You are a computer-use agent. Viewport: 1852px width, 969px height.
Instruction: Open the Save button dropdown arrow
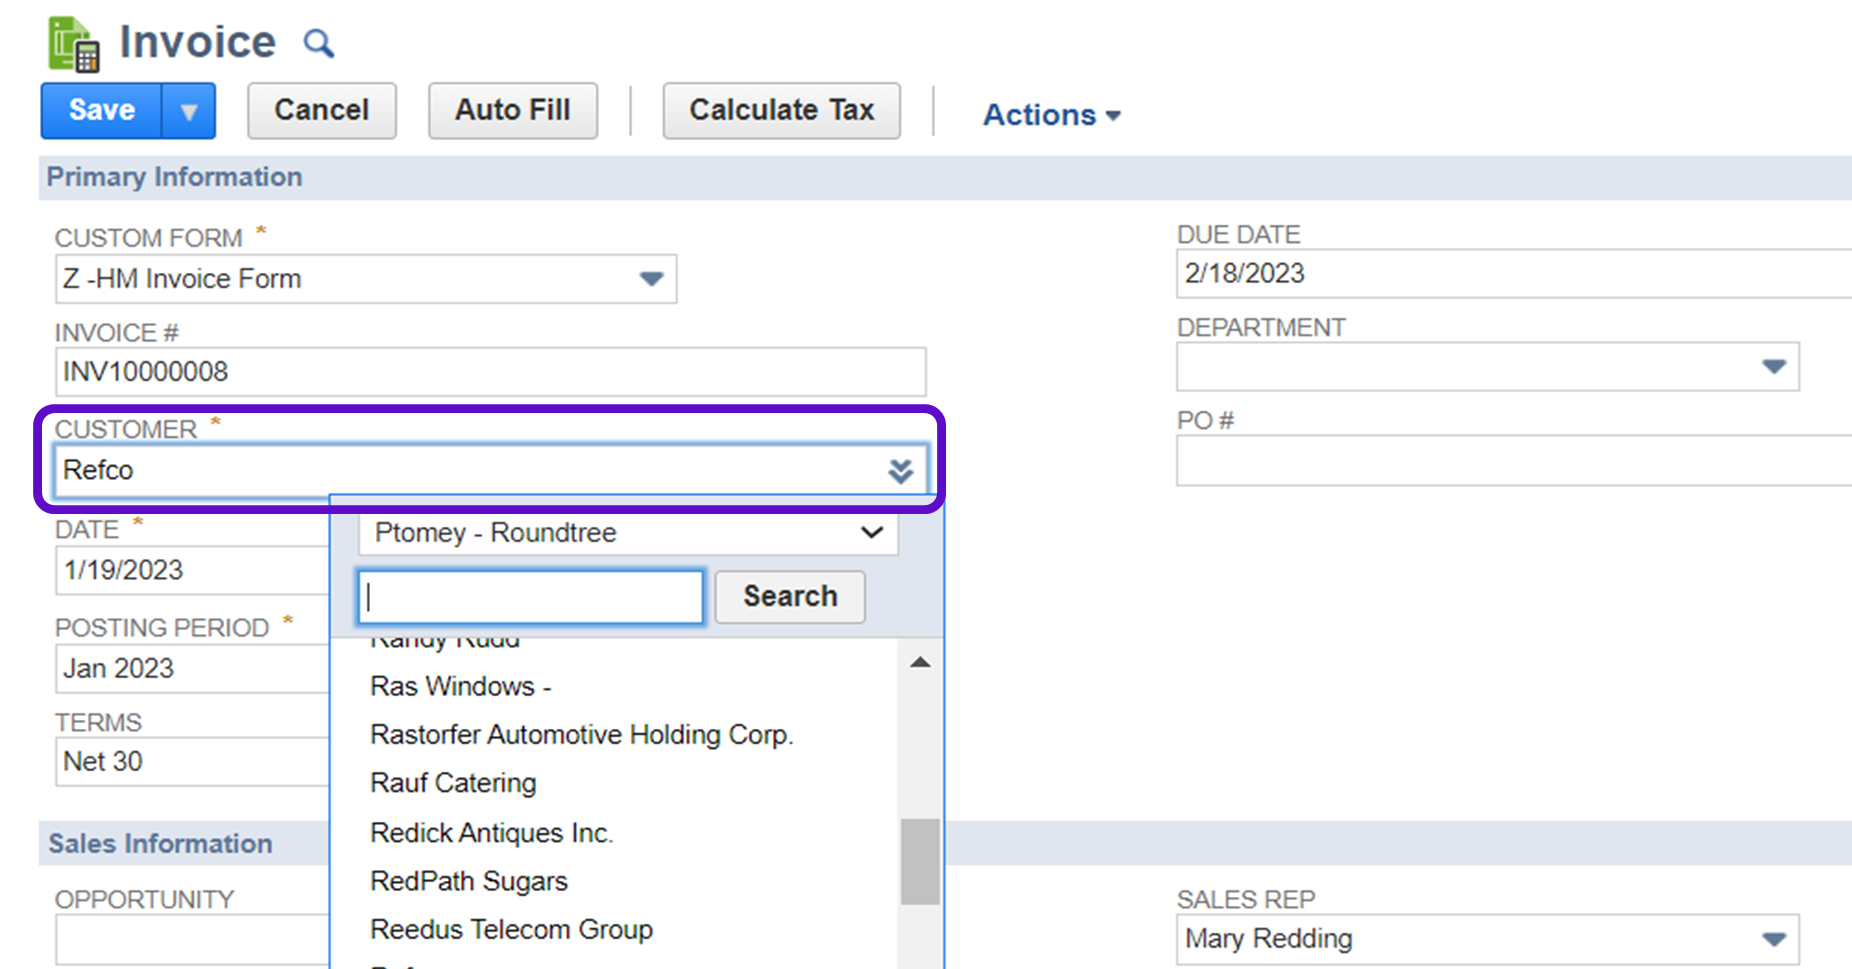point(188,111)
